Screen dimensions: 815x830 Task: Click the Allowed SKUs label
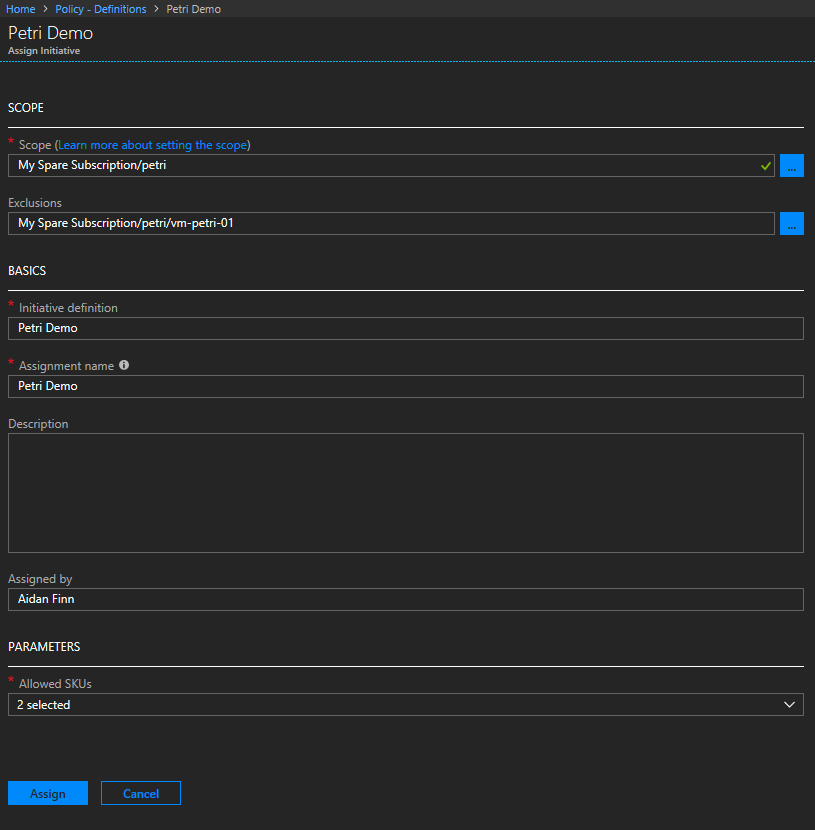tap(55, 684)
